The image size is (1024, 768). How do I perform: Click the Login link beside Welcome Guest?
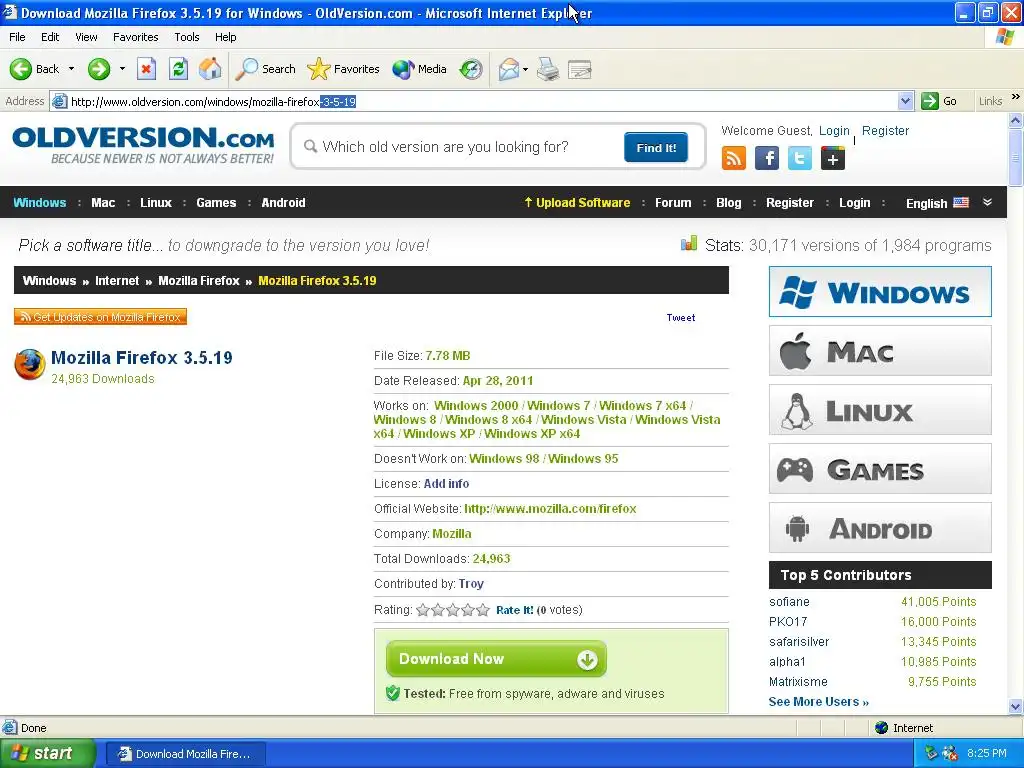click(x=834, y=131)
